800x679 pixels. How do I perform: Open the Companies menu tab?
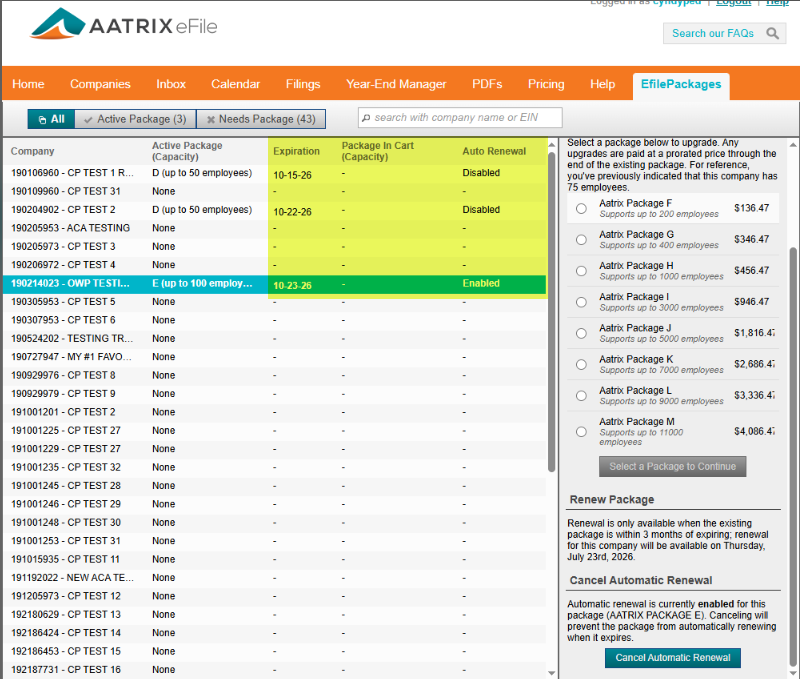click(x=100, y=84)
